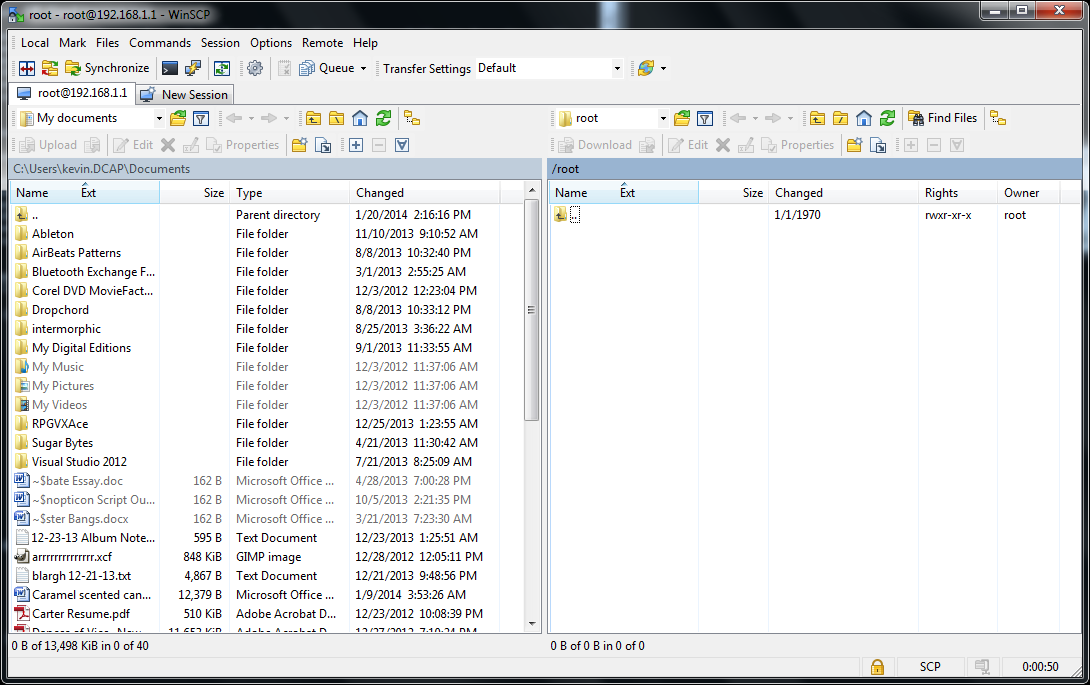Go to local root directory icon
The width and height of the screenshot is (1090, 685).
point(336,118)
